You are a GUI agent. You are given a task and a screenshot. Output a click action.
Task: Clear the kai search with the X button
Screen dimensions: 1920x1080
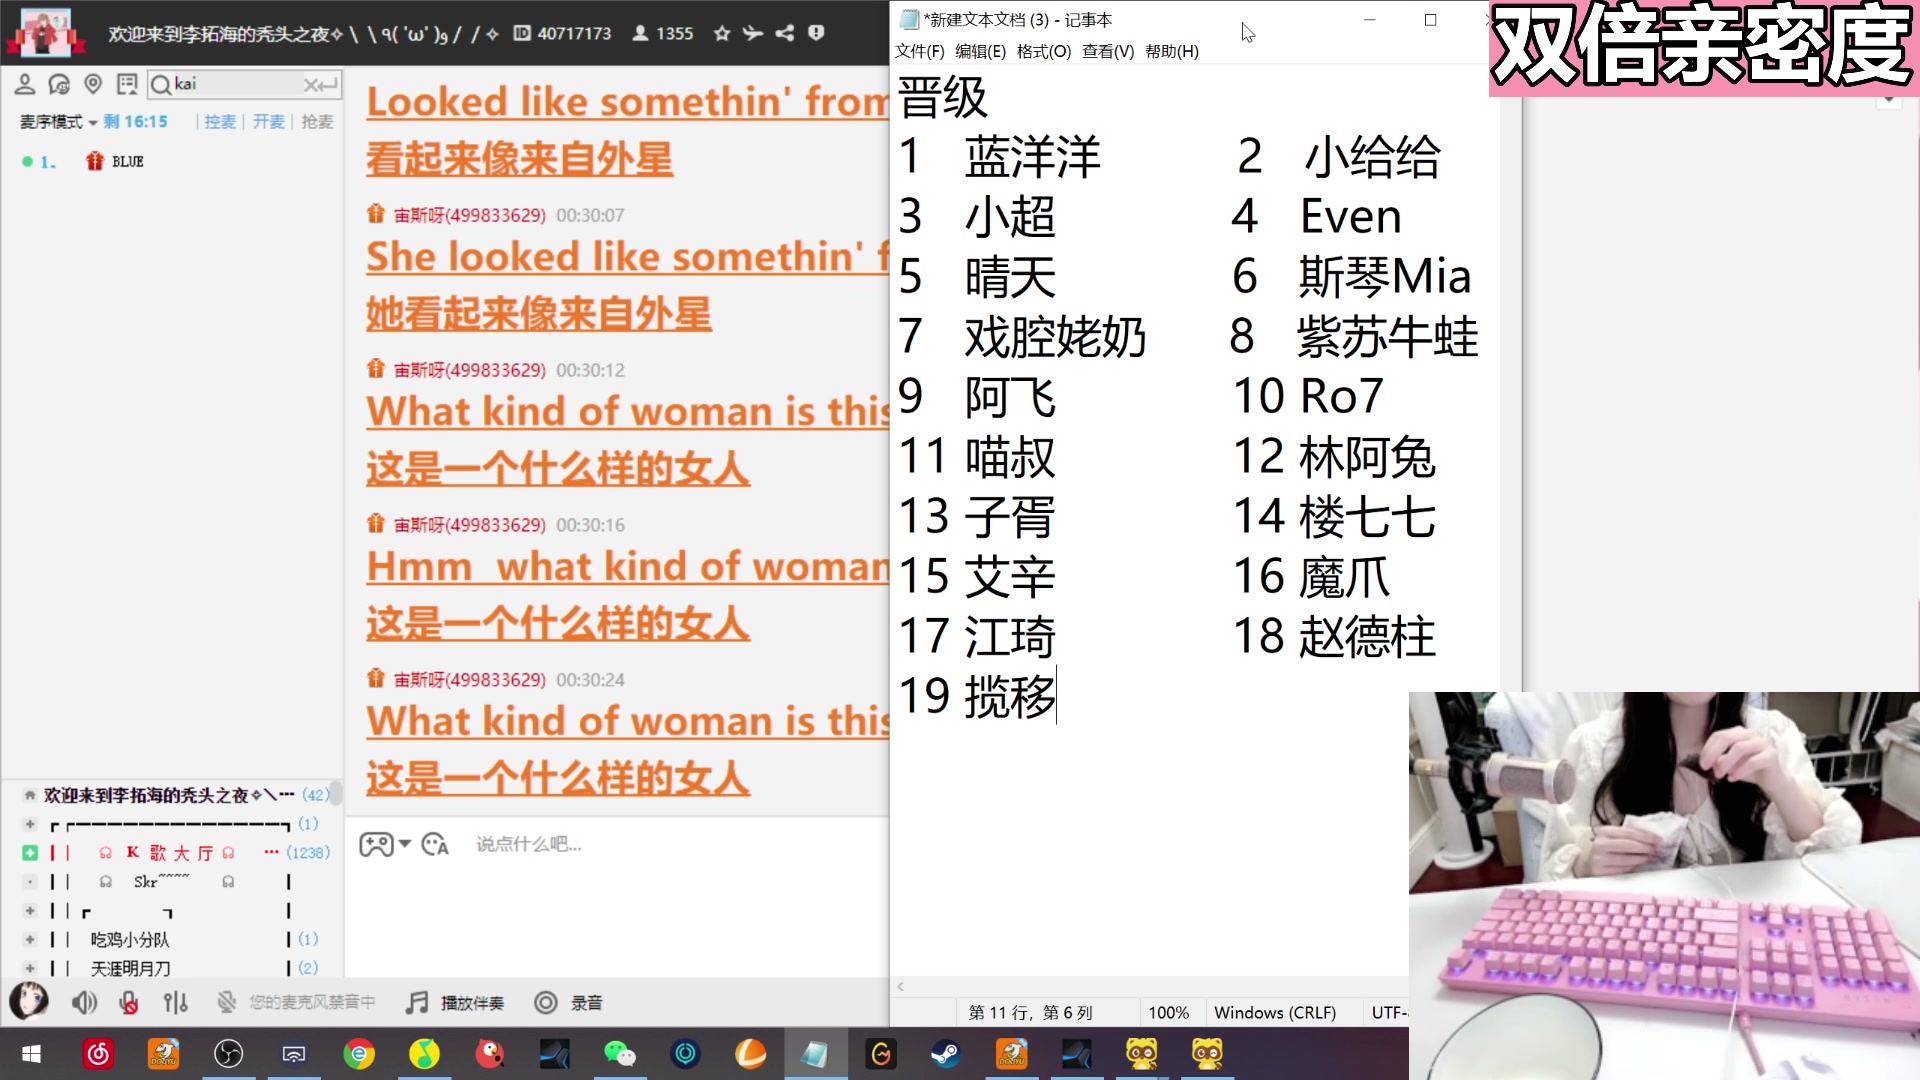point(311,84)
